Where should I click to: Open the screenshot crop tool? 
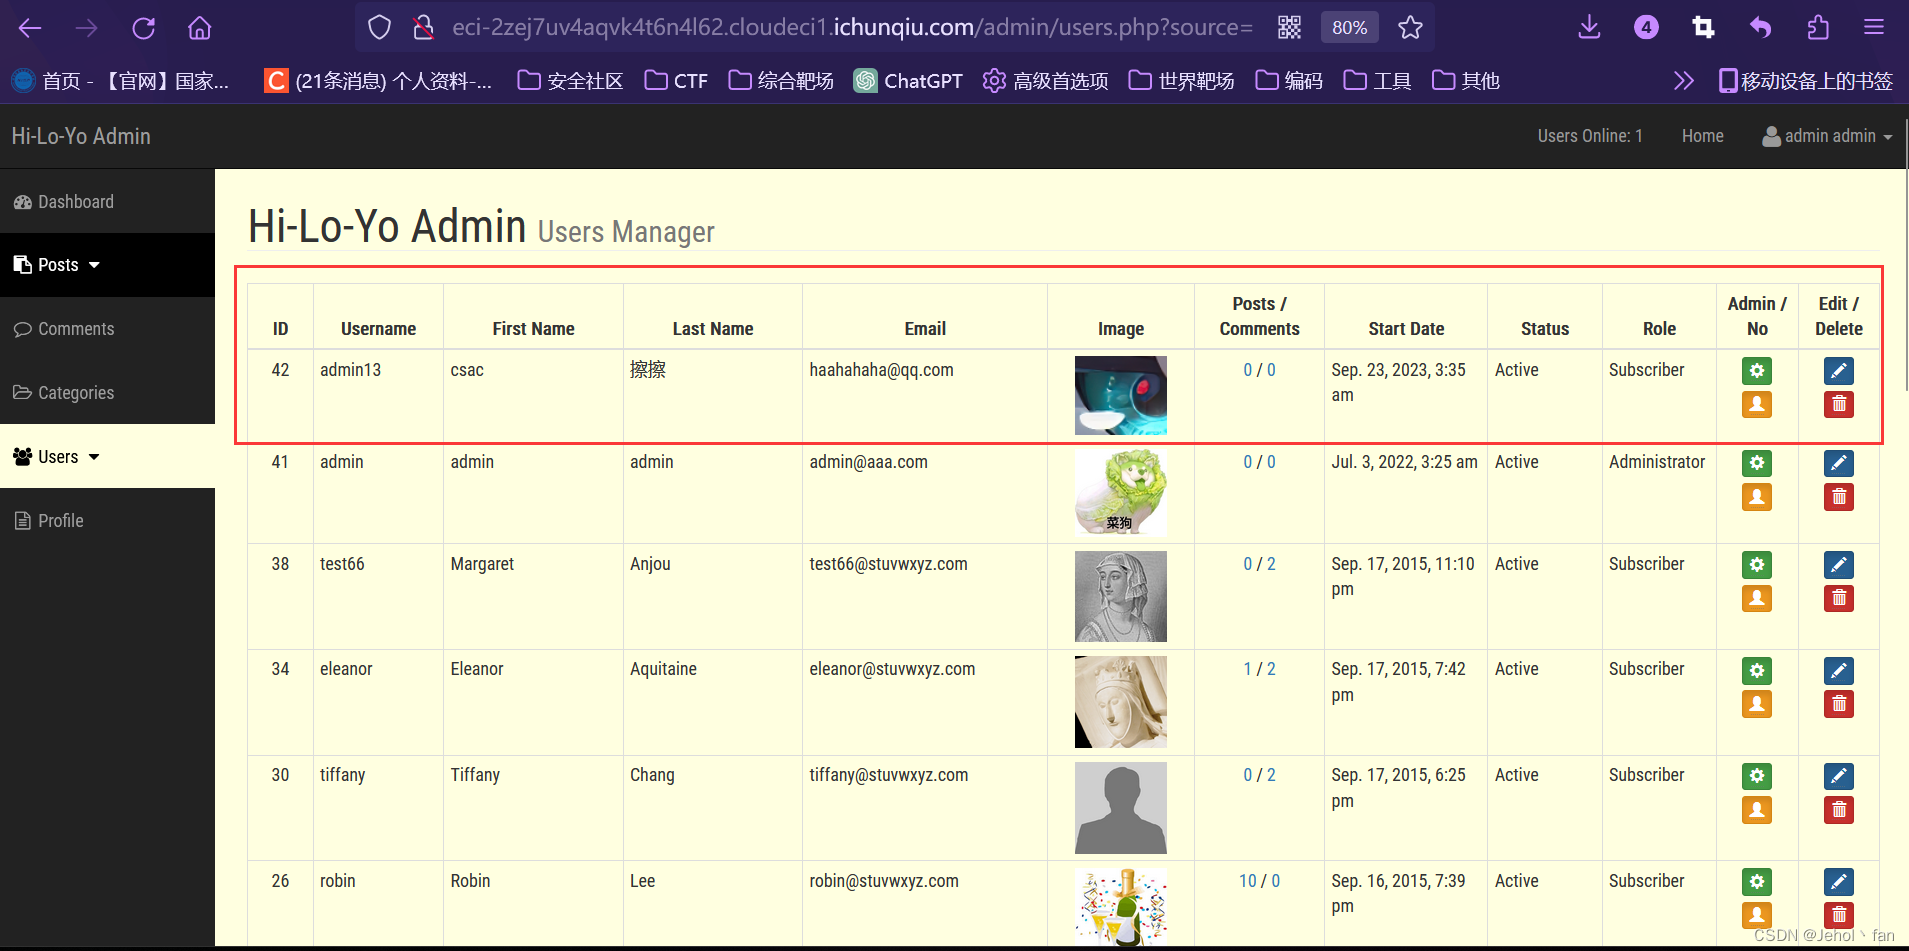tap(1703, 27)
